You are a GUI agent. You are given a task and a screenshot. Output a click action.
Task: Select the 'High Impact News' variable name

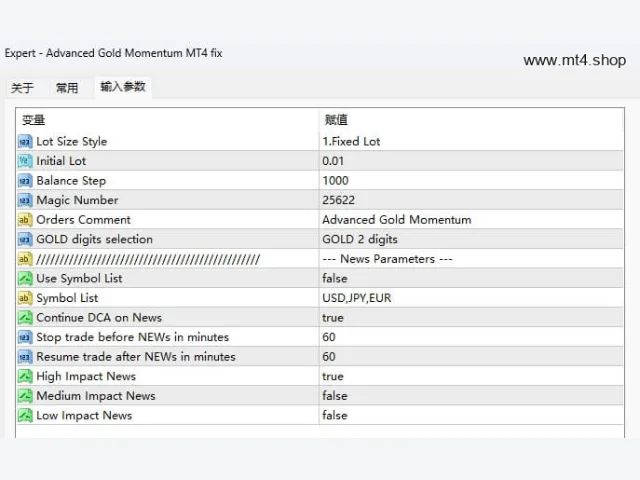(86, 376)
